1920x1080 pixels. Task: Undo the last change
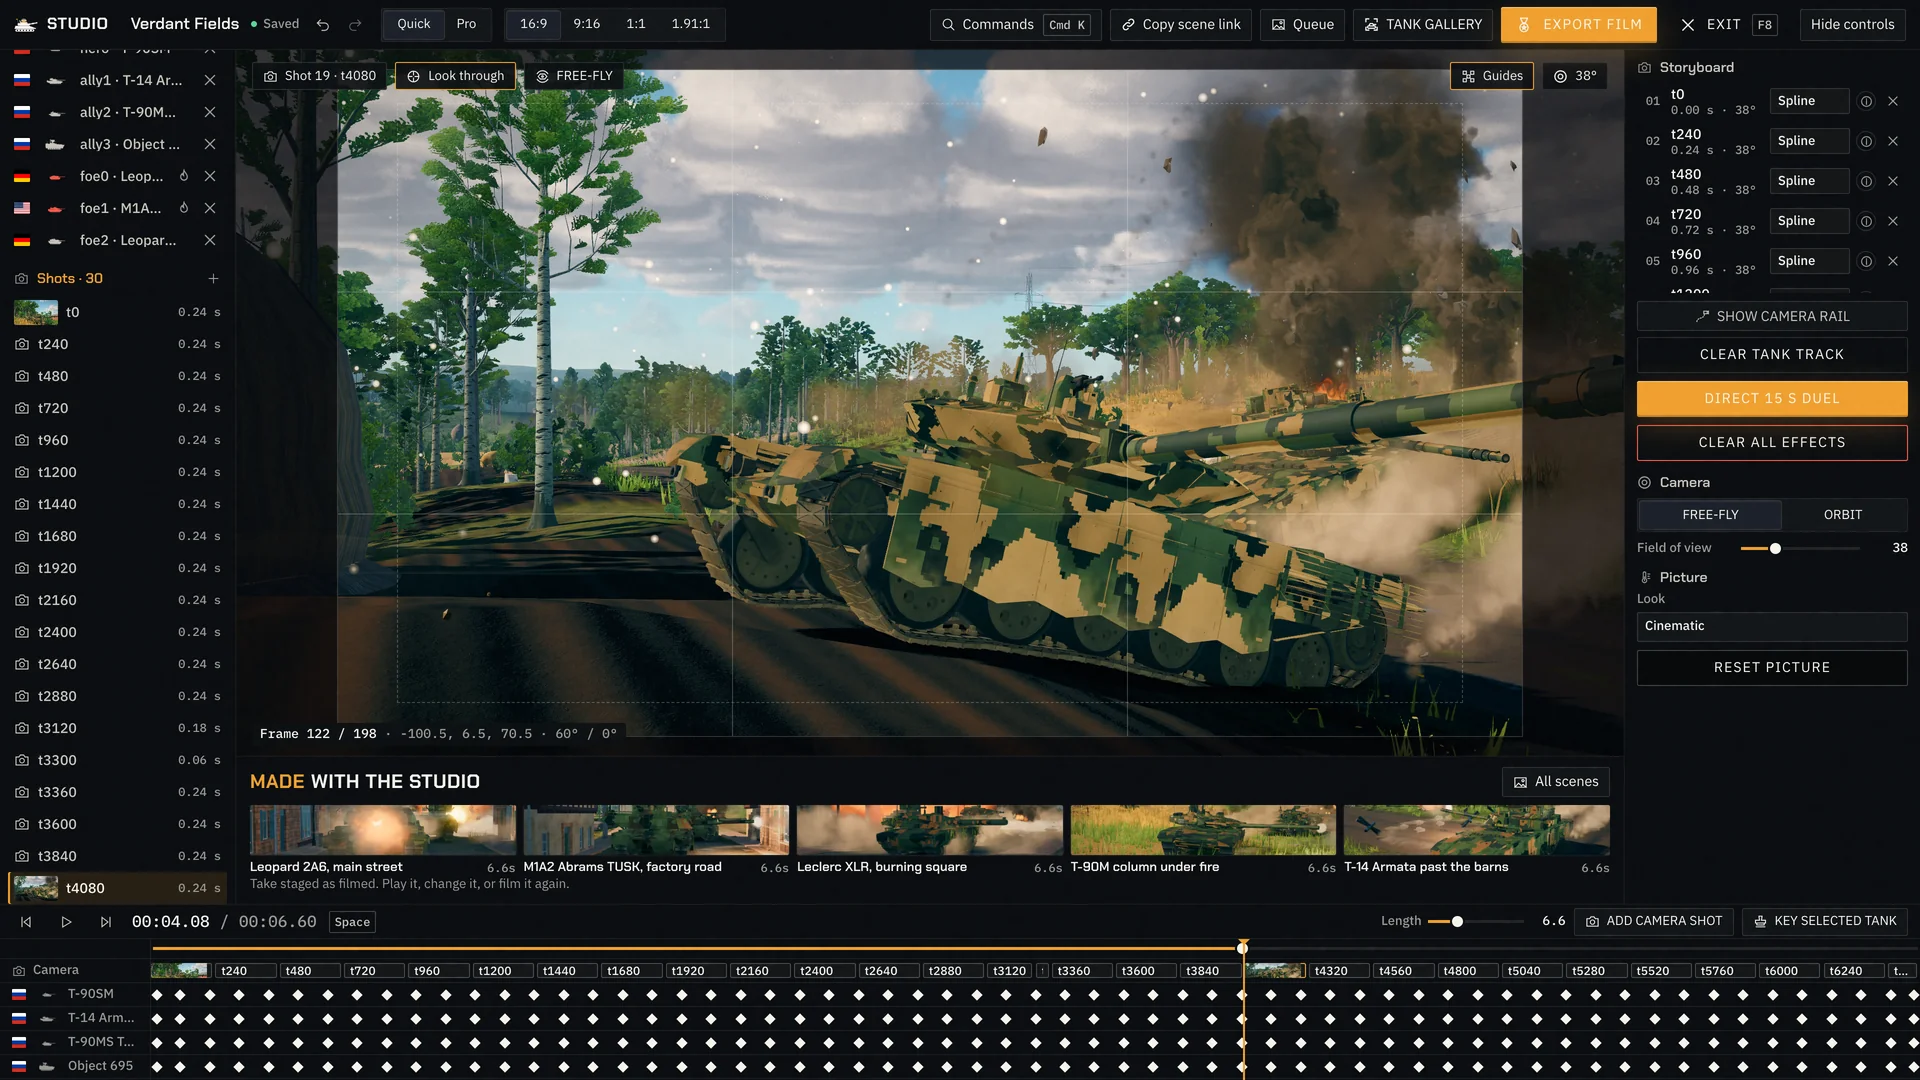click(x=323, y=24)
